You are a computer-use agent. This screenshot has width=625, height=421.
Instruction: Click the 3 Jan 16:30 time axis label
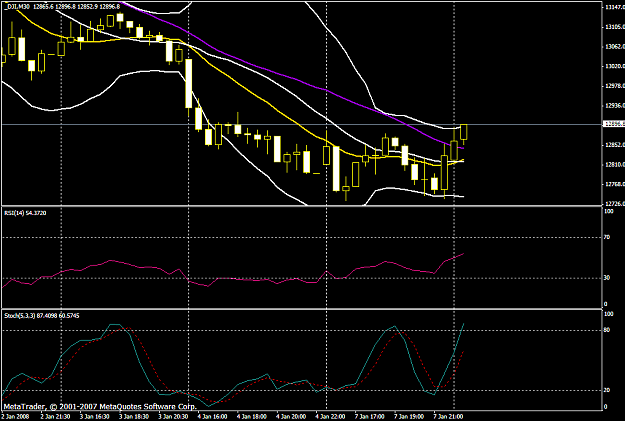click(94, 417)
